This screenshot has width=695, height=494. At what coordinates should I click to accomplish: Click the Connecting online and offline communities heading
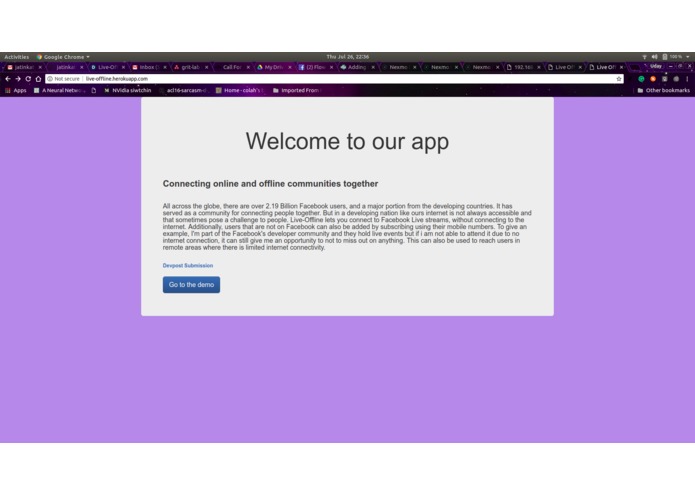[270, 183]
